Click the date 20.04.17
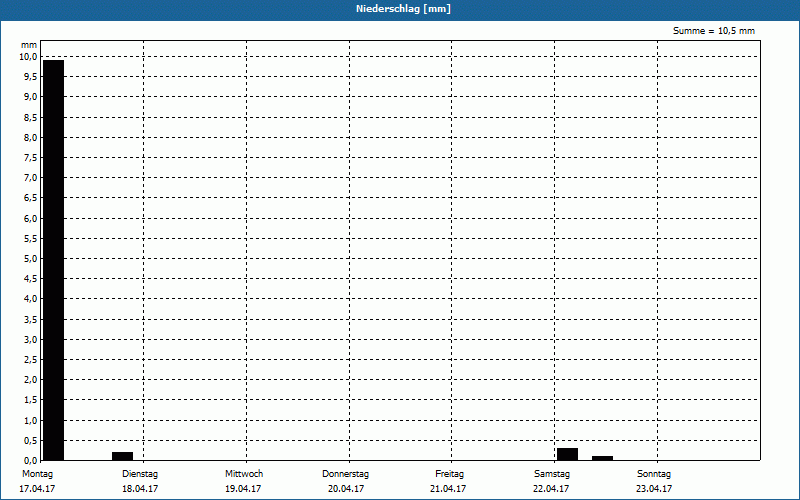The width and height of the screenshot is (800, 500). click(x=346, y=489)
